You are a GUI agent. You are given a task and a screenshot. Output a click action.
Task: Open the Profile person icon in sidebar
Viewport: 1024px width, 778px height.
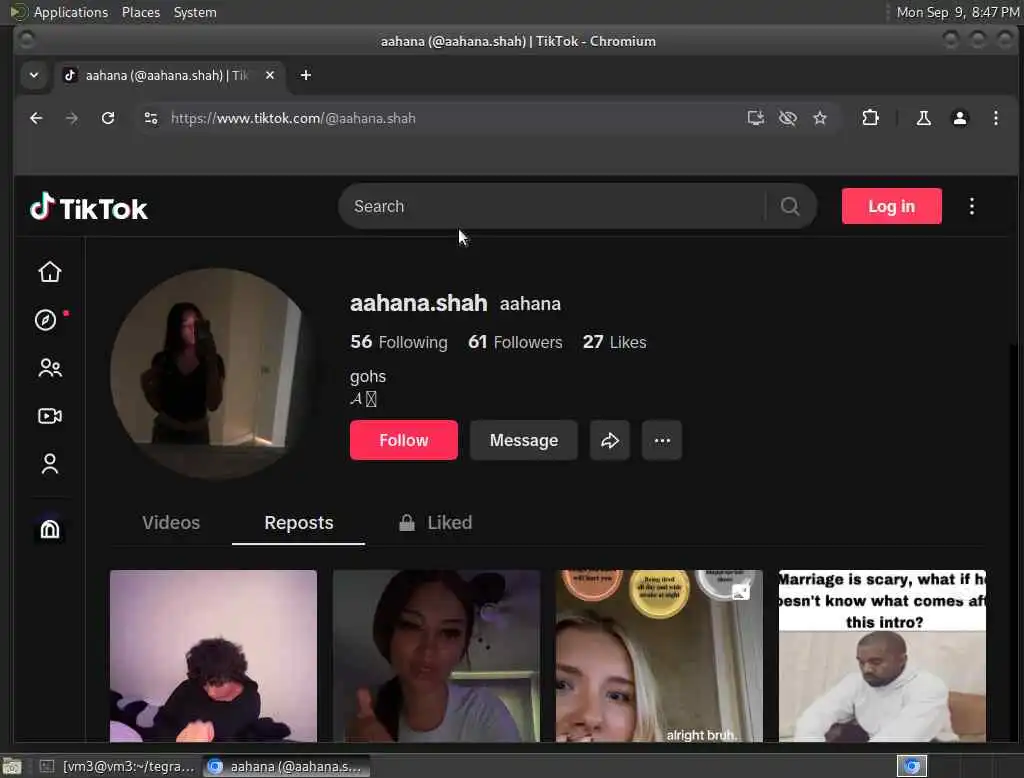[x=50, y=464]
